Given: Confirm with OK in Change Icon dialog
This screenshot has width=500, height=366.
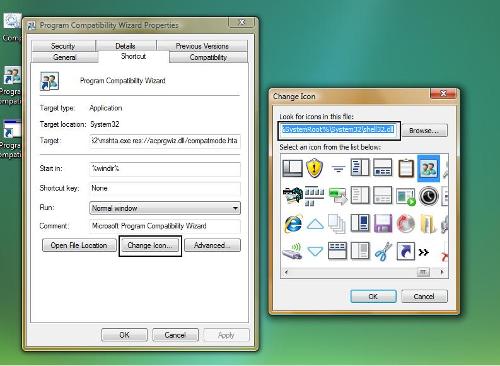Looking at the screenshot, I should [373, 296].
